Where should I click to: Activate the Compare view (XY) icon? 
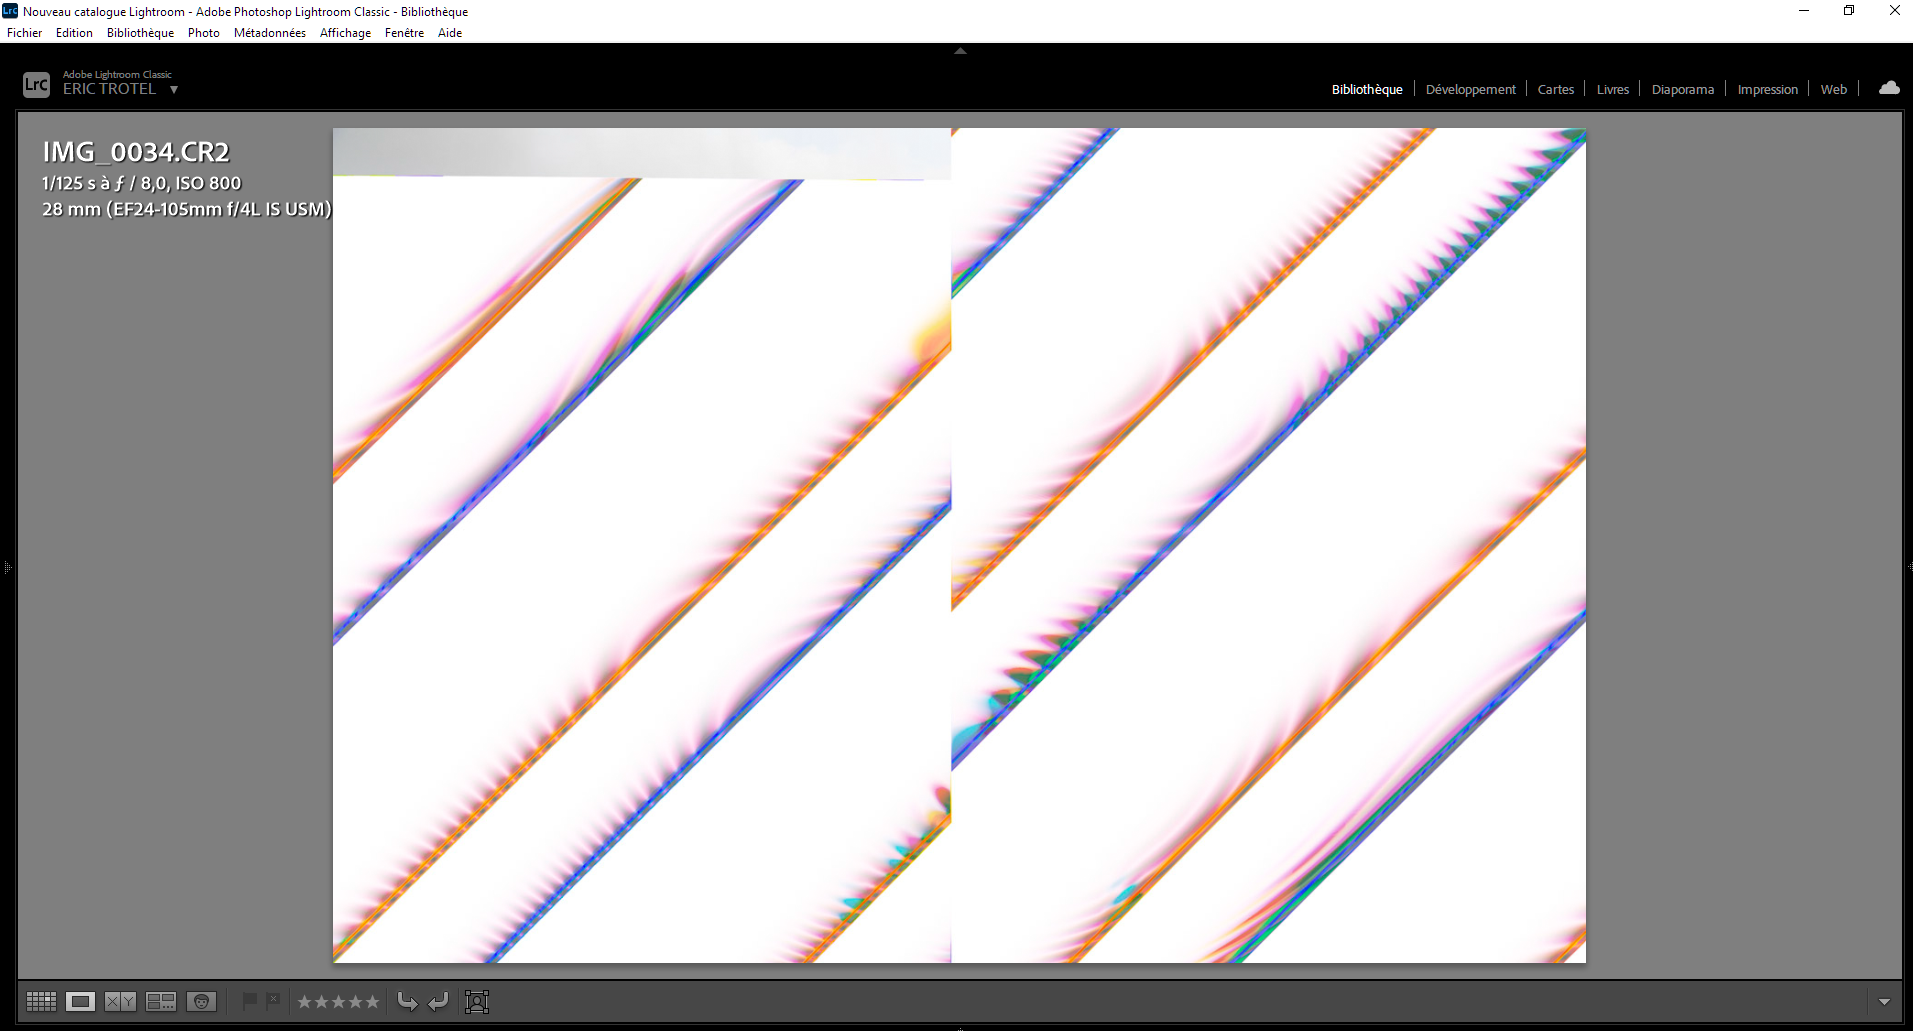coord(120,1001)
